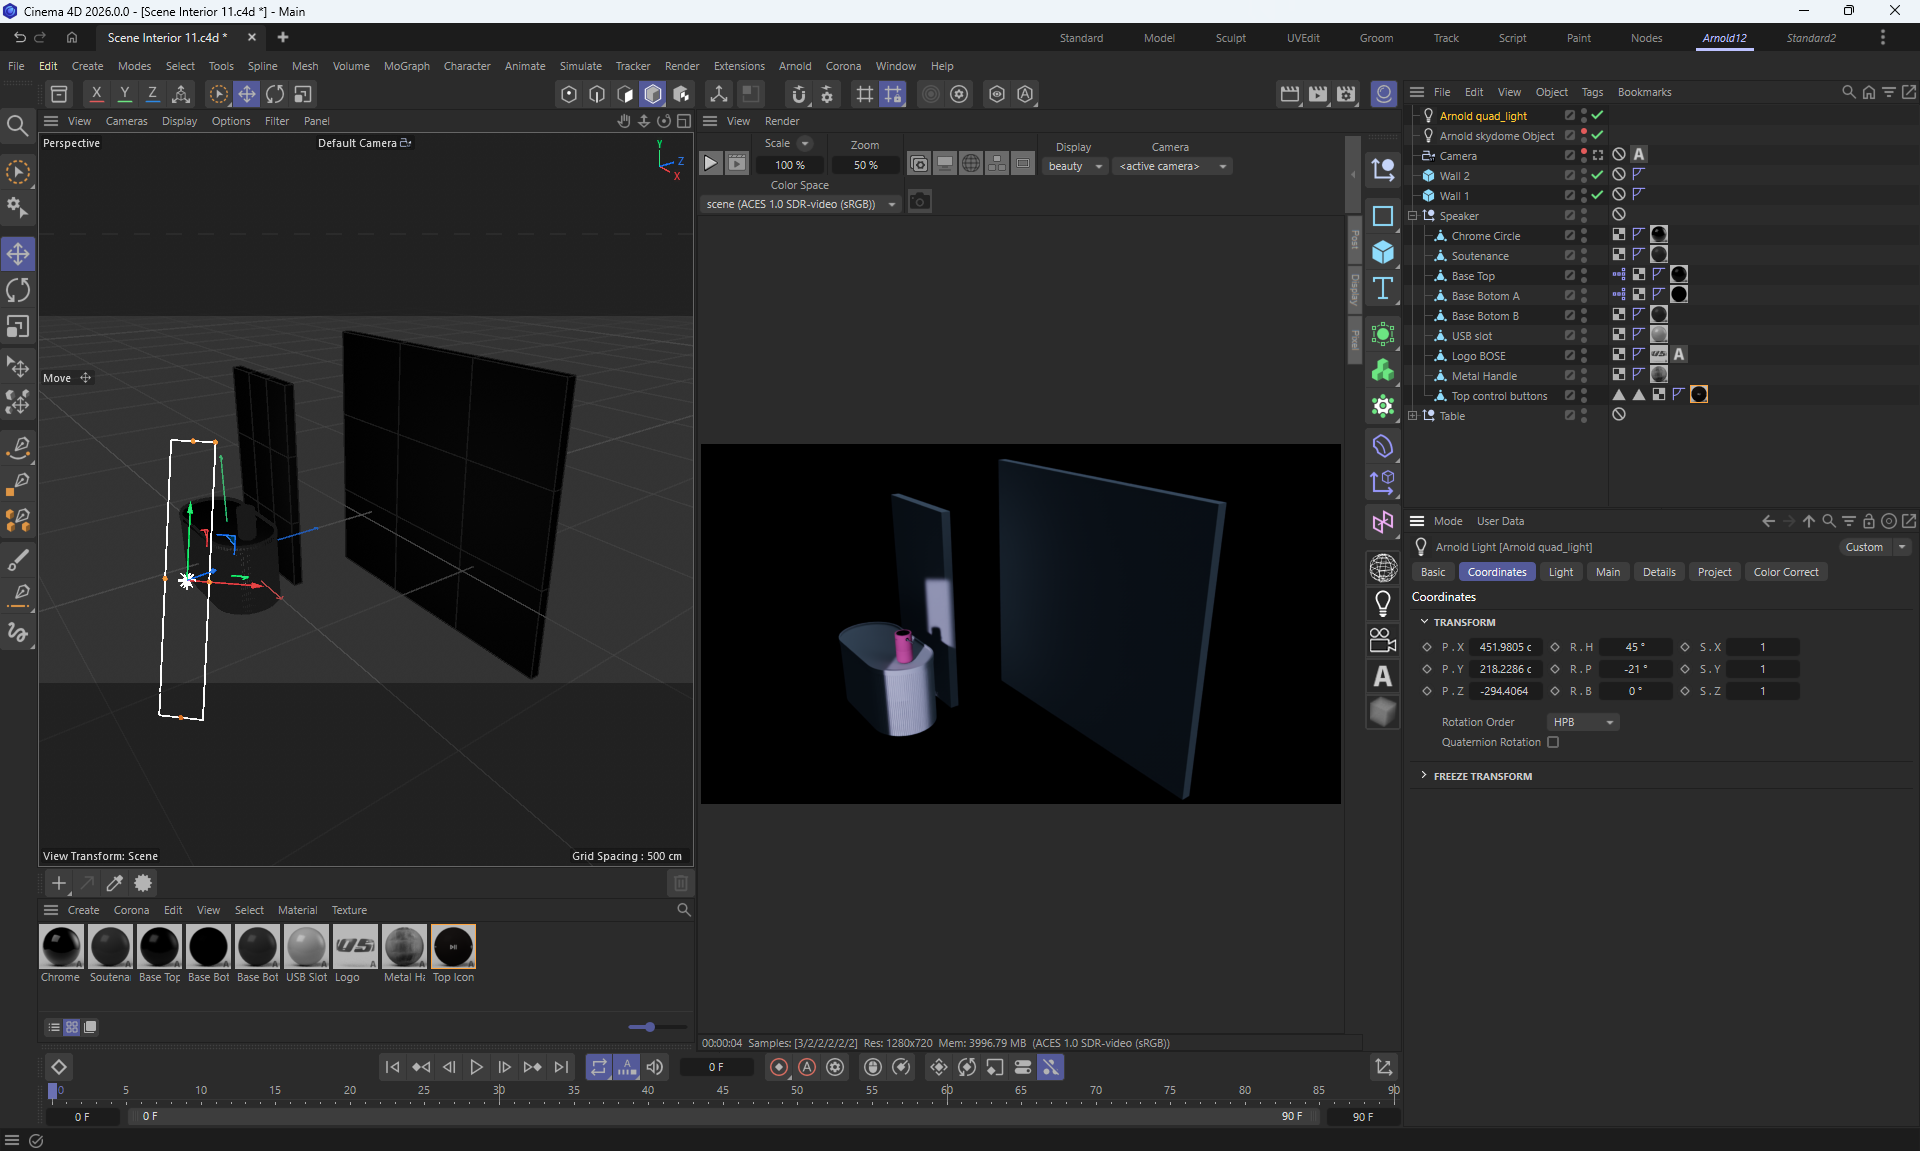This screenshot has width=1920, height=1151.
Task: Click the Color Correct tab button
Action: click(x=1785, y=572)
